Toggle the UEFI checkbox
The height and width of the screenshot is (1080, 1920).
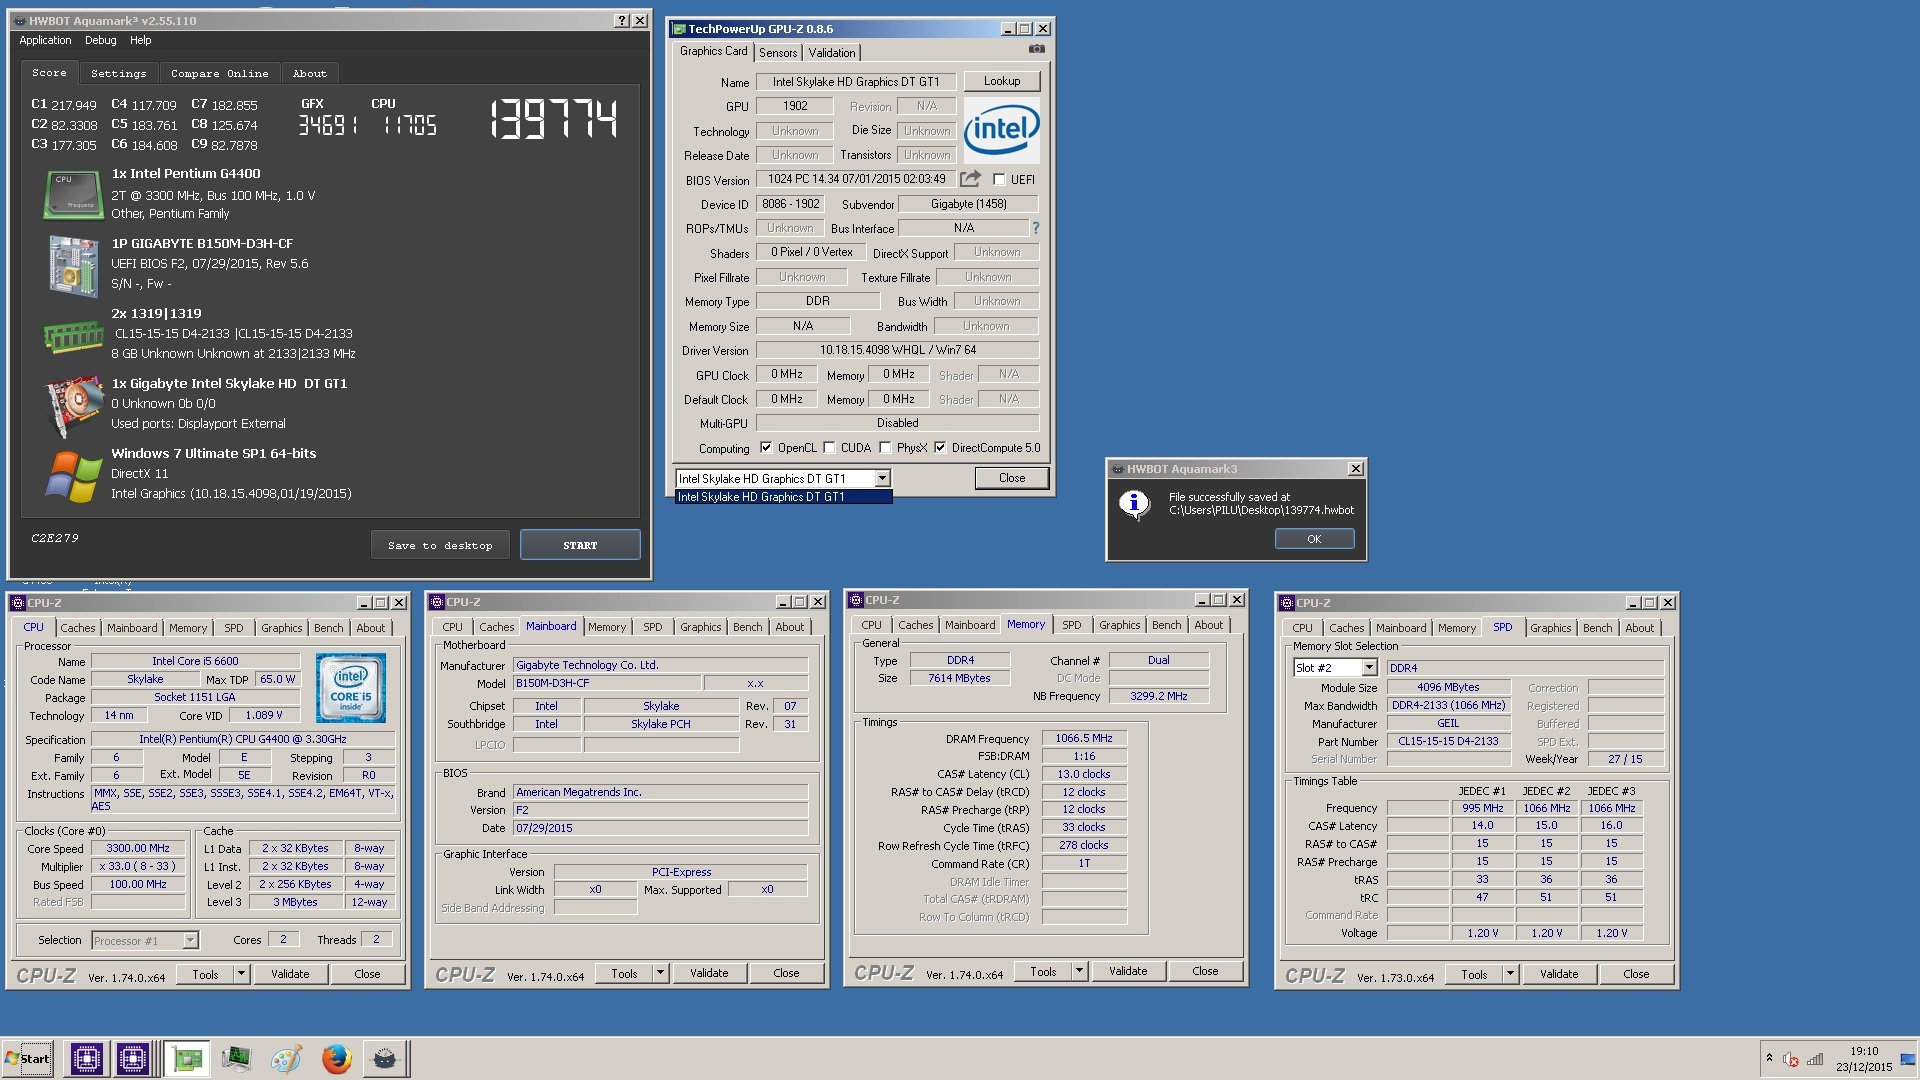pyautogui.click(x=999, y=180)
